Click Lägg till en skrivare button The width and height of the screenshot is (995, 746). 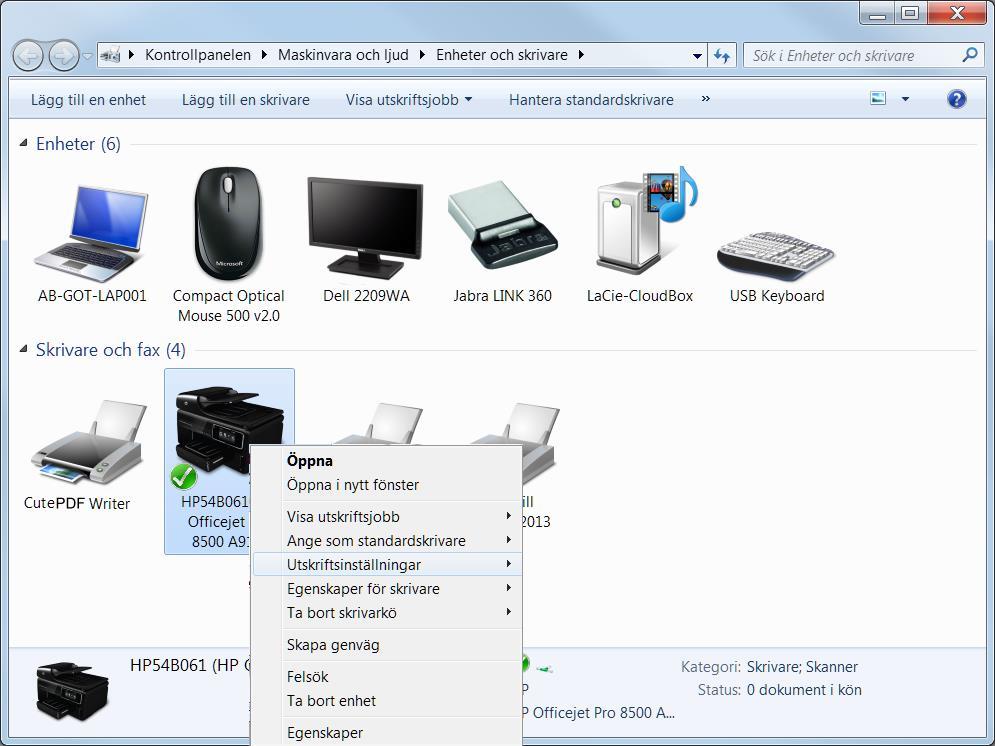pos(246,100)
